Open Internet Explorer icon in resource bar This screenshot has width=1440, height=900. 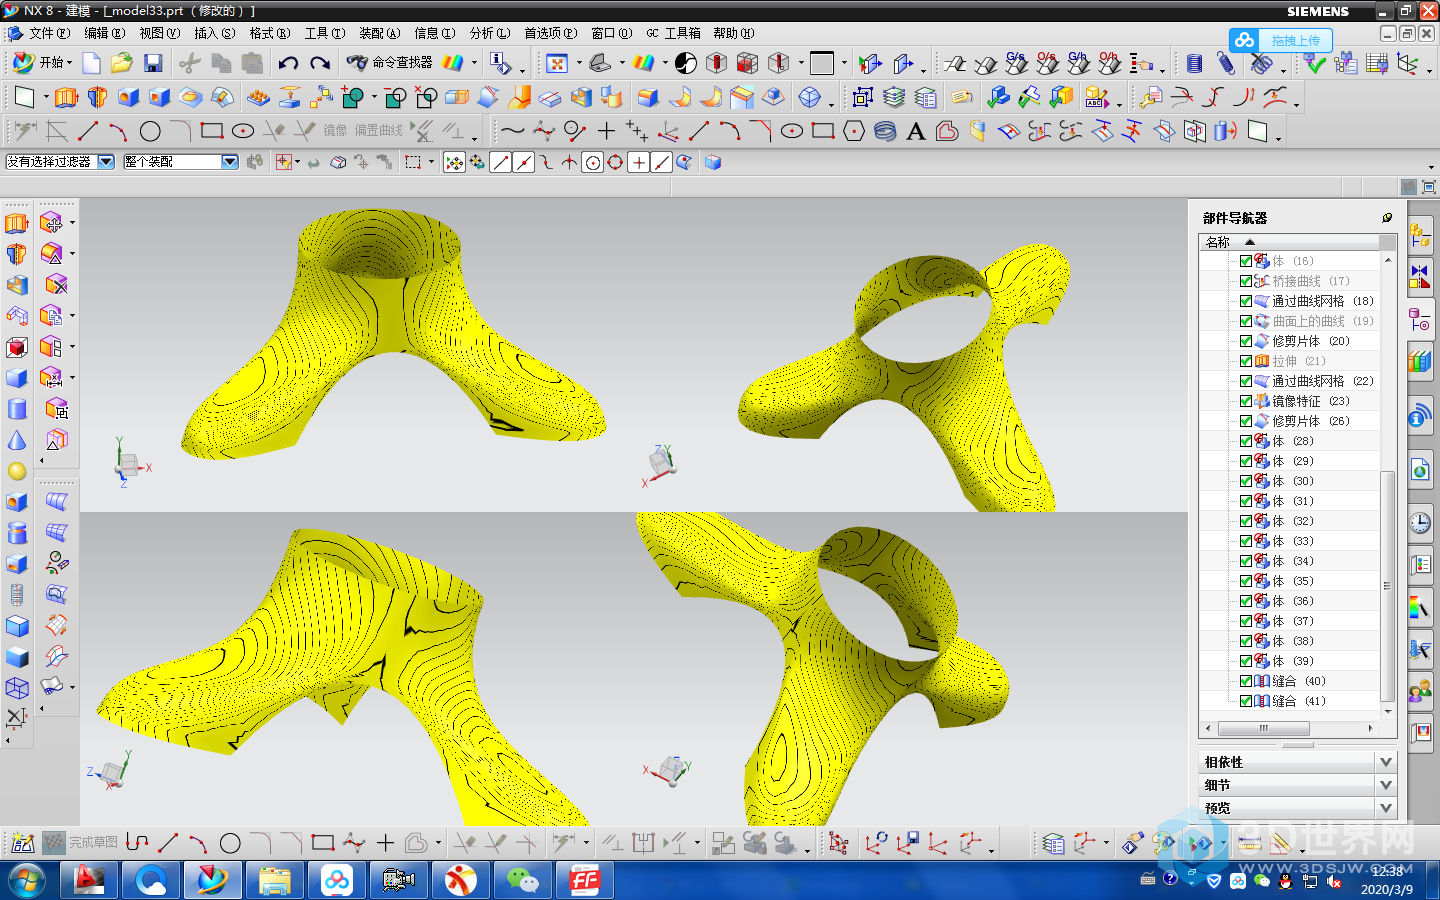coord(1420,469)
